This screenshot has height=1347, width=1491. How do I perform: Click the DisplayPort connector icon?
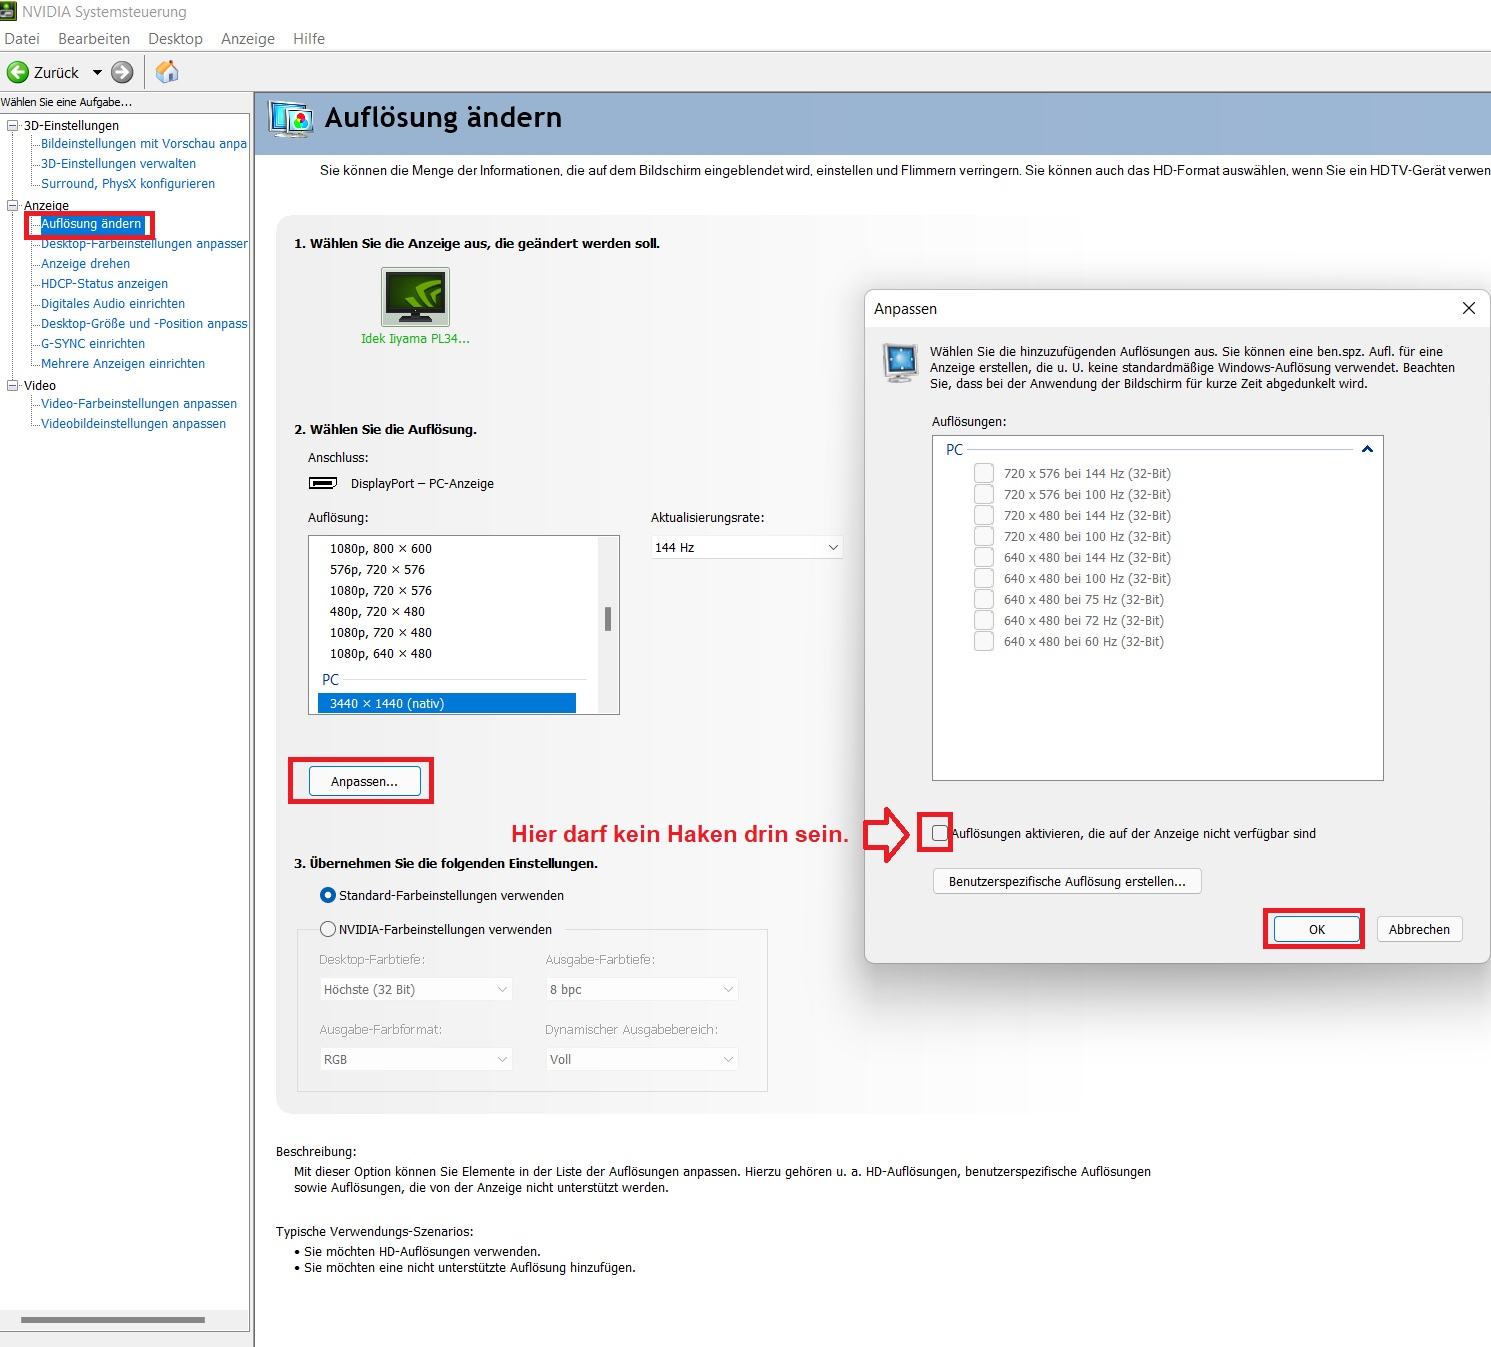click(323, 483)
